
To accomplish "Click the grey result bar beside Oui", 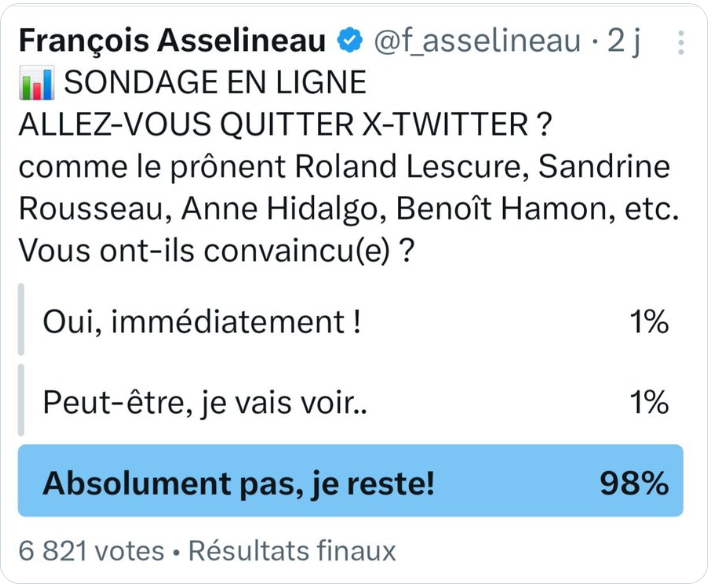I will pyautogui.click(x=21, y=319).
